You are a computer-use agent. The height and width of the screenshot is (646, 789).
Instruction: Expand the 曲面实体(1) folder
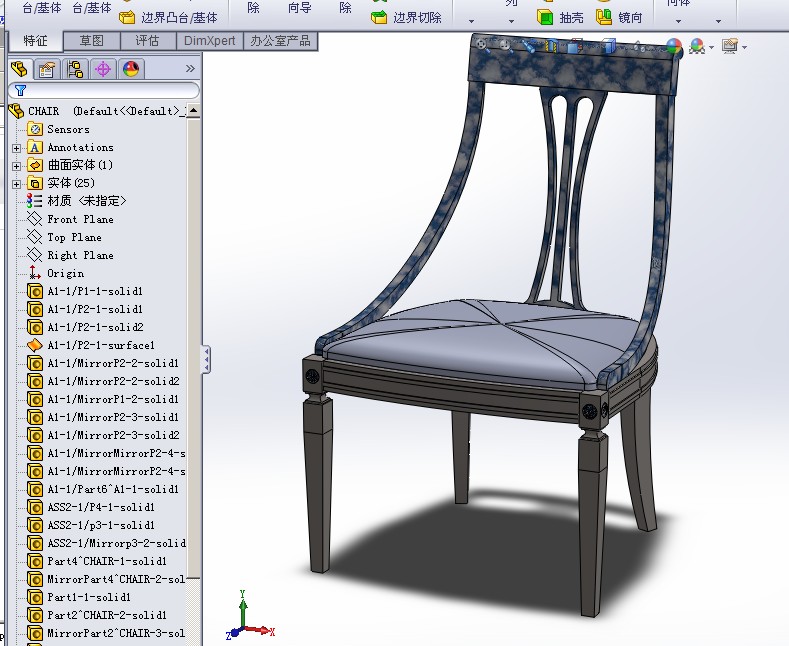17,166
